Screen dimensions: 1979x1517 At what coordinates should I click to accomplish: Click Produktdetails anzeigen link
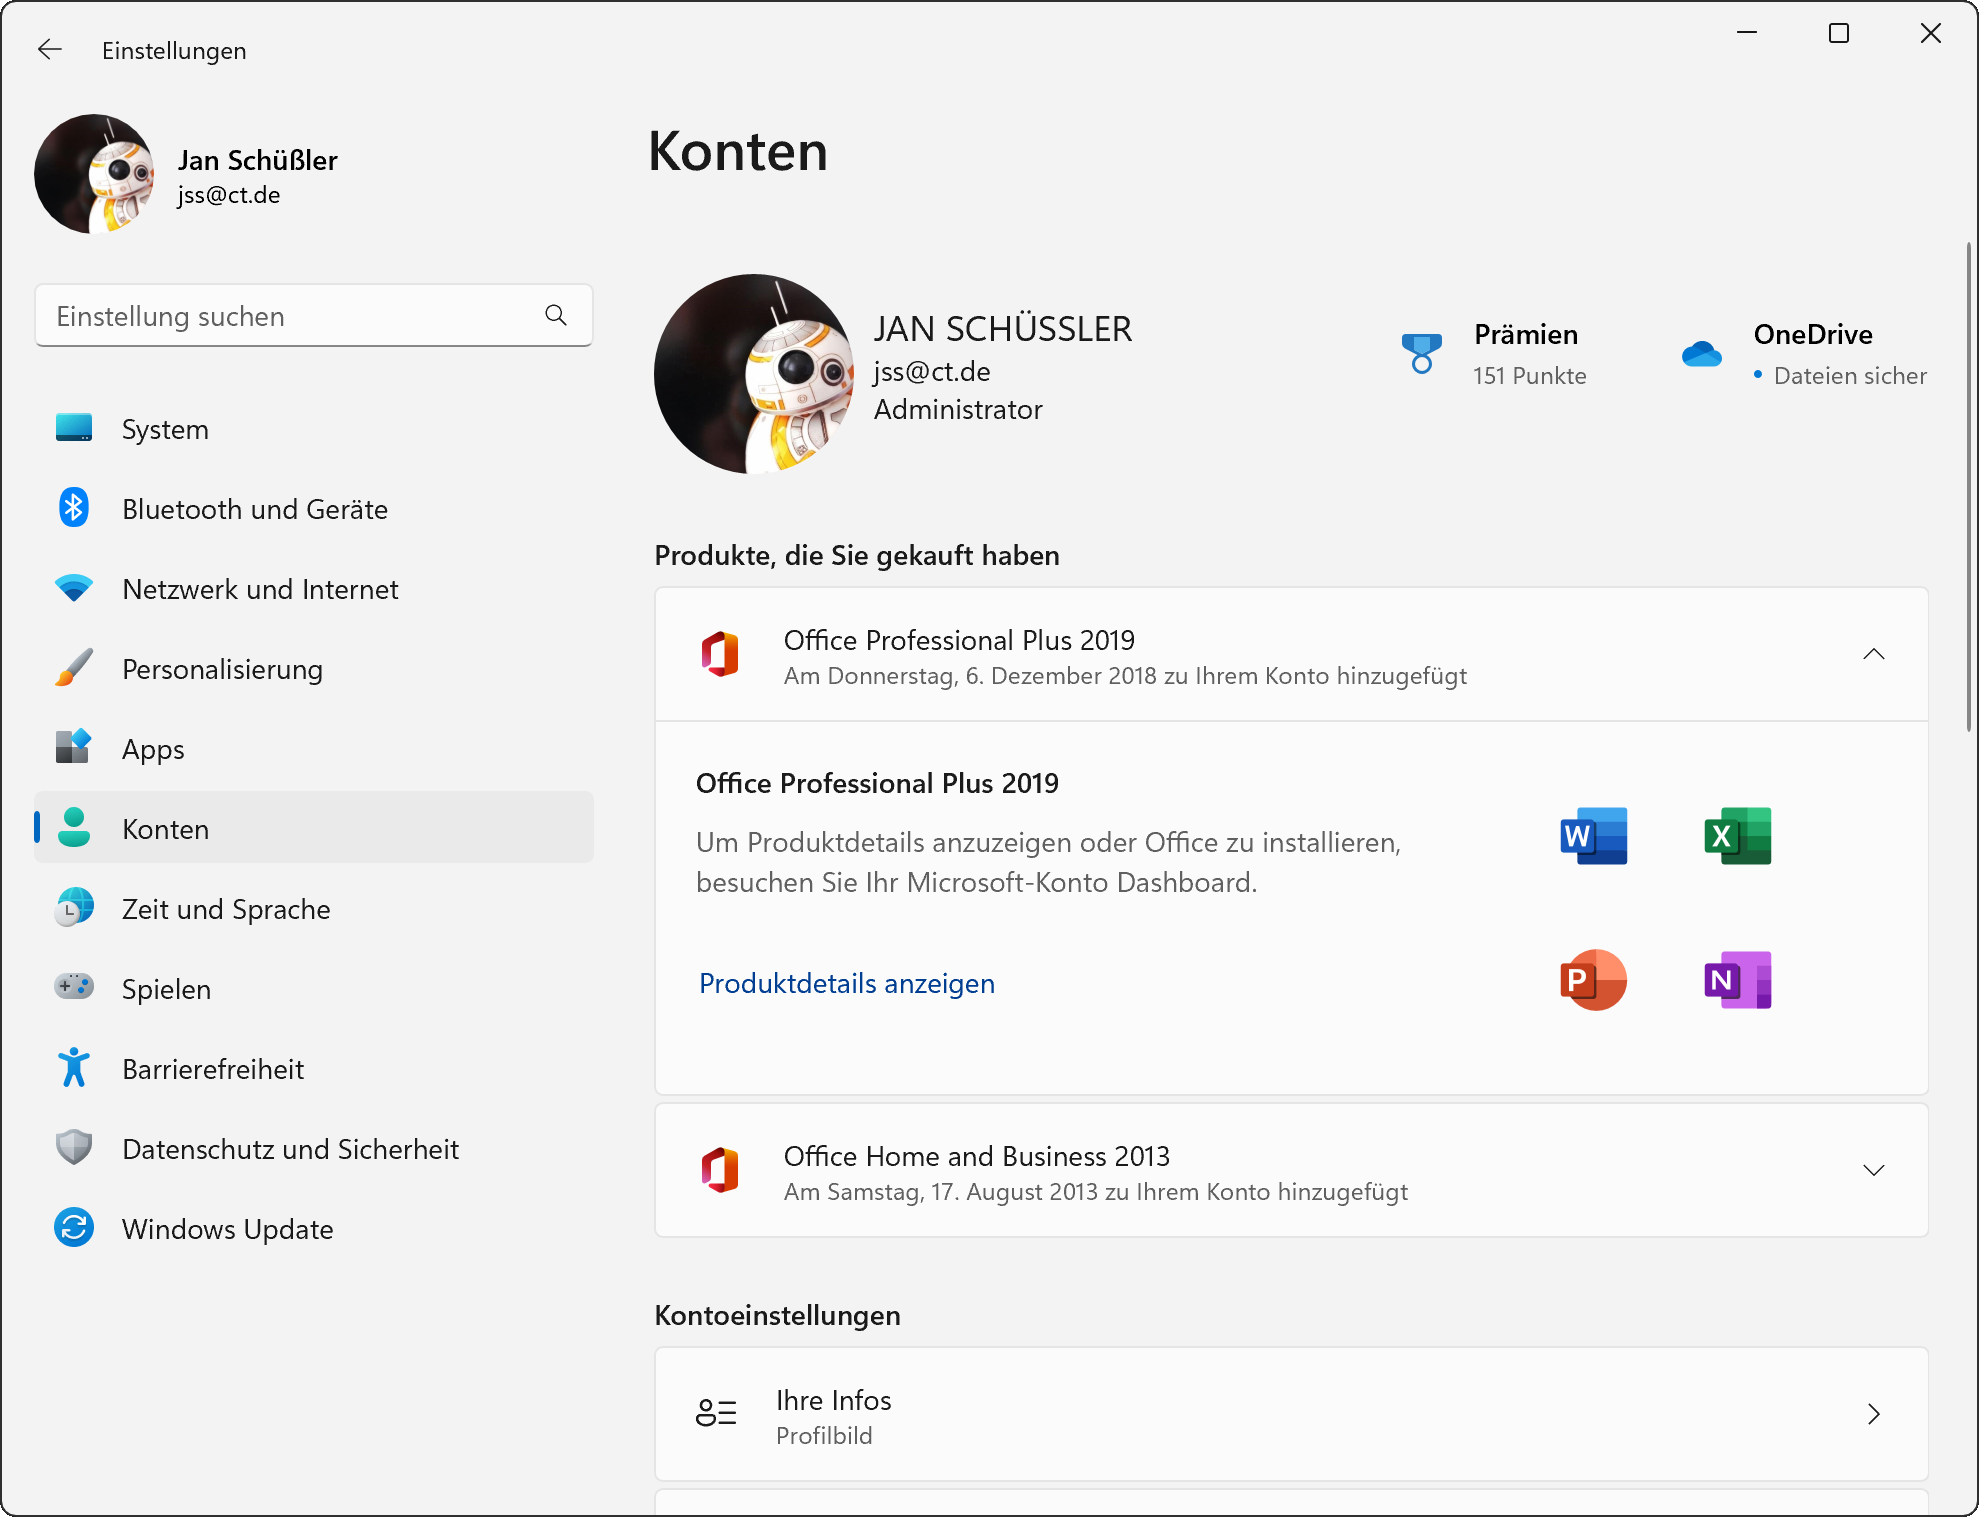point(846,983)
